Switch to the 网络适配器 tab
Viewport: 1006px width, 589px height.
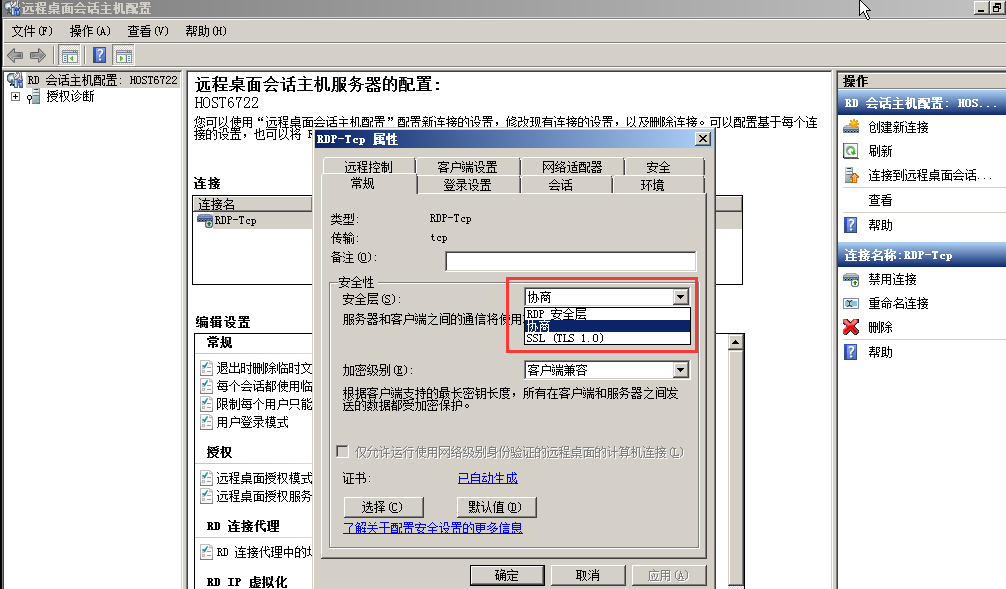coord(571,166)
